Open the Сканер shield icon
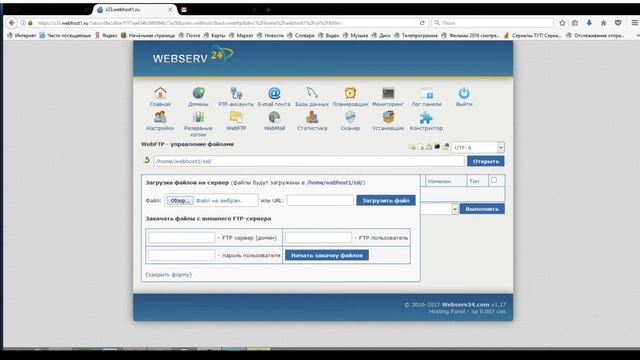 [350, 118]
